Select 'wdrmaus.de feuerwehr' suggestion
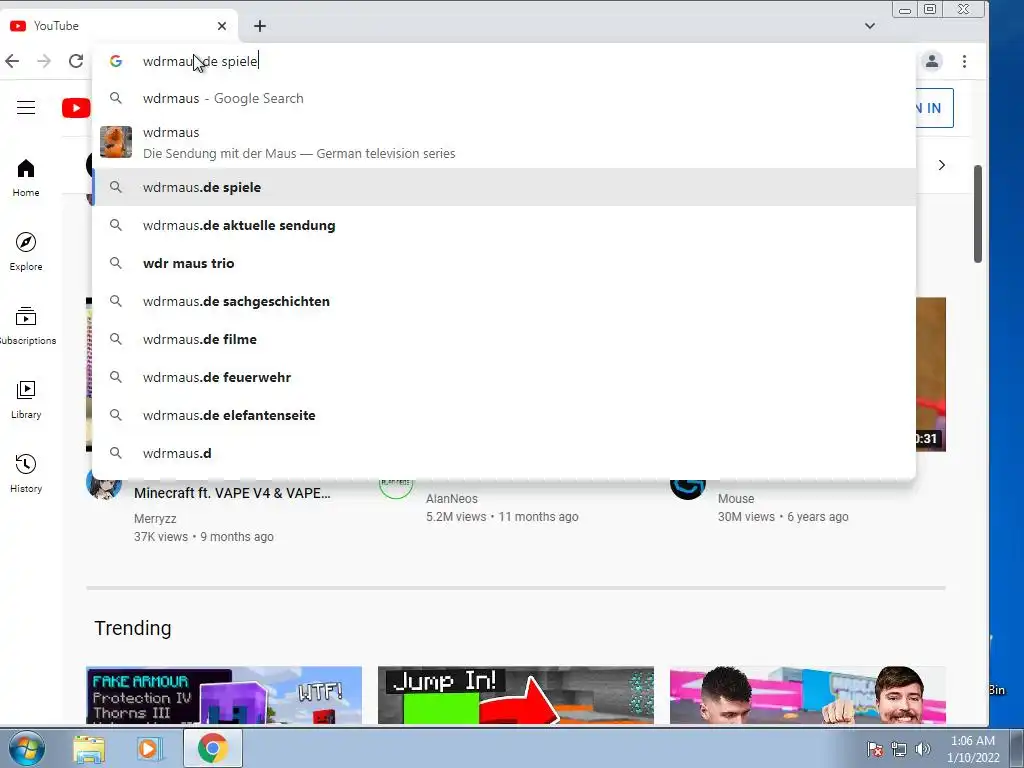 [504, 377]
